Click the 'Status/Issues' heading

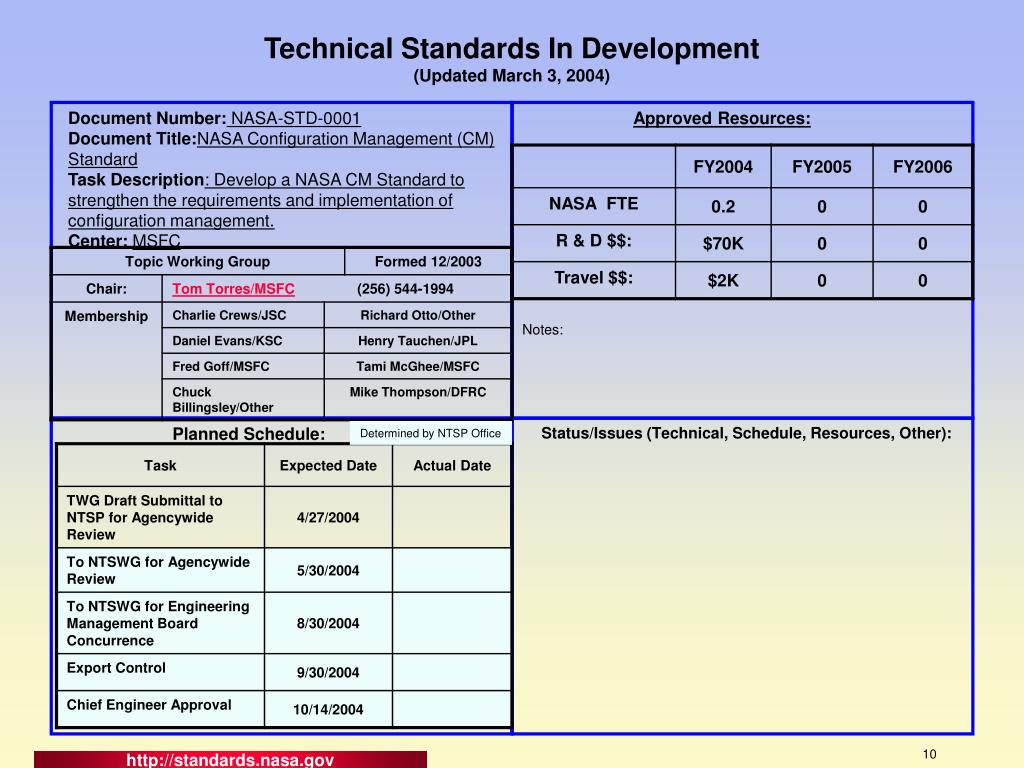746,434
